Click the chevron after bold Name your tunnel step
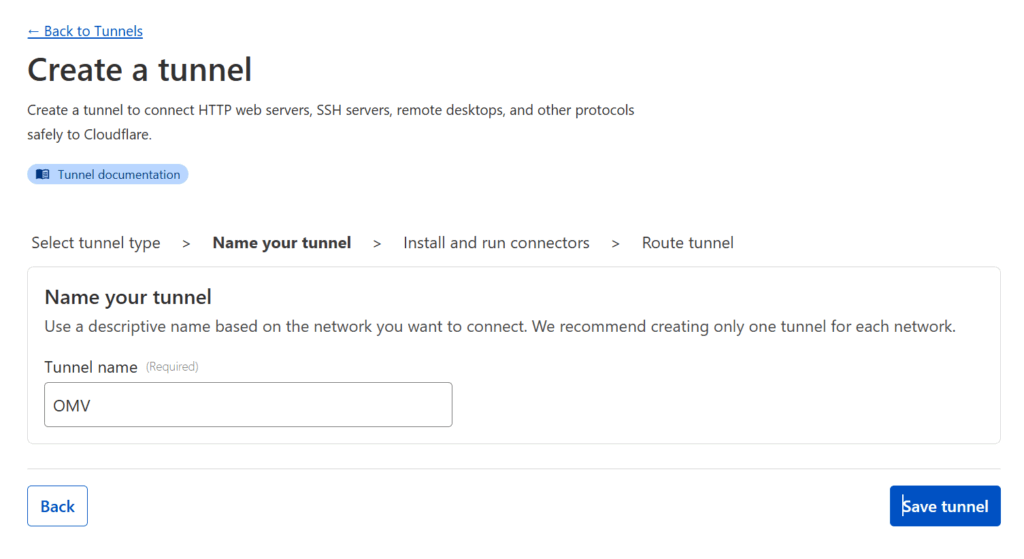1024x559 pixels. [x=377, y=244]
